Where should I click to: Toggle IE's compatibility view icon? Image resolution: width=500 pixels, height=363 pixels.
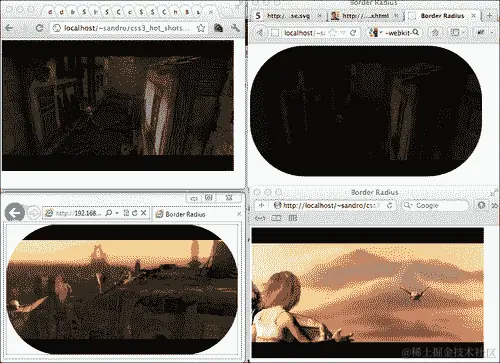tap(126, 213)
